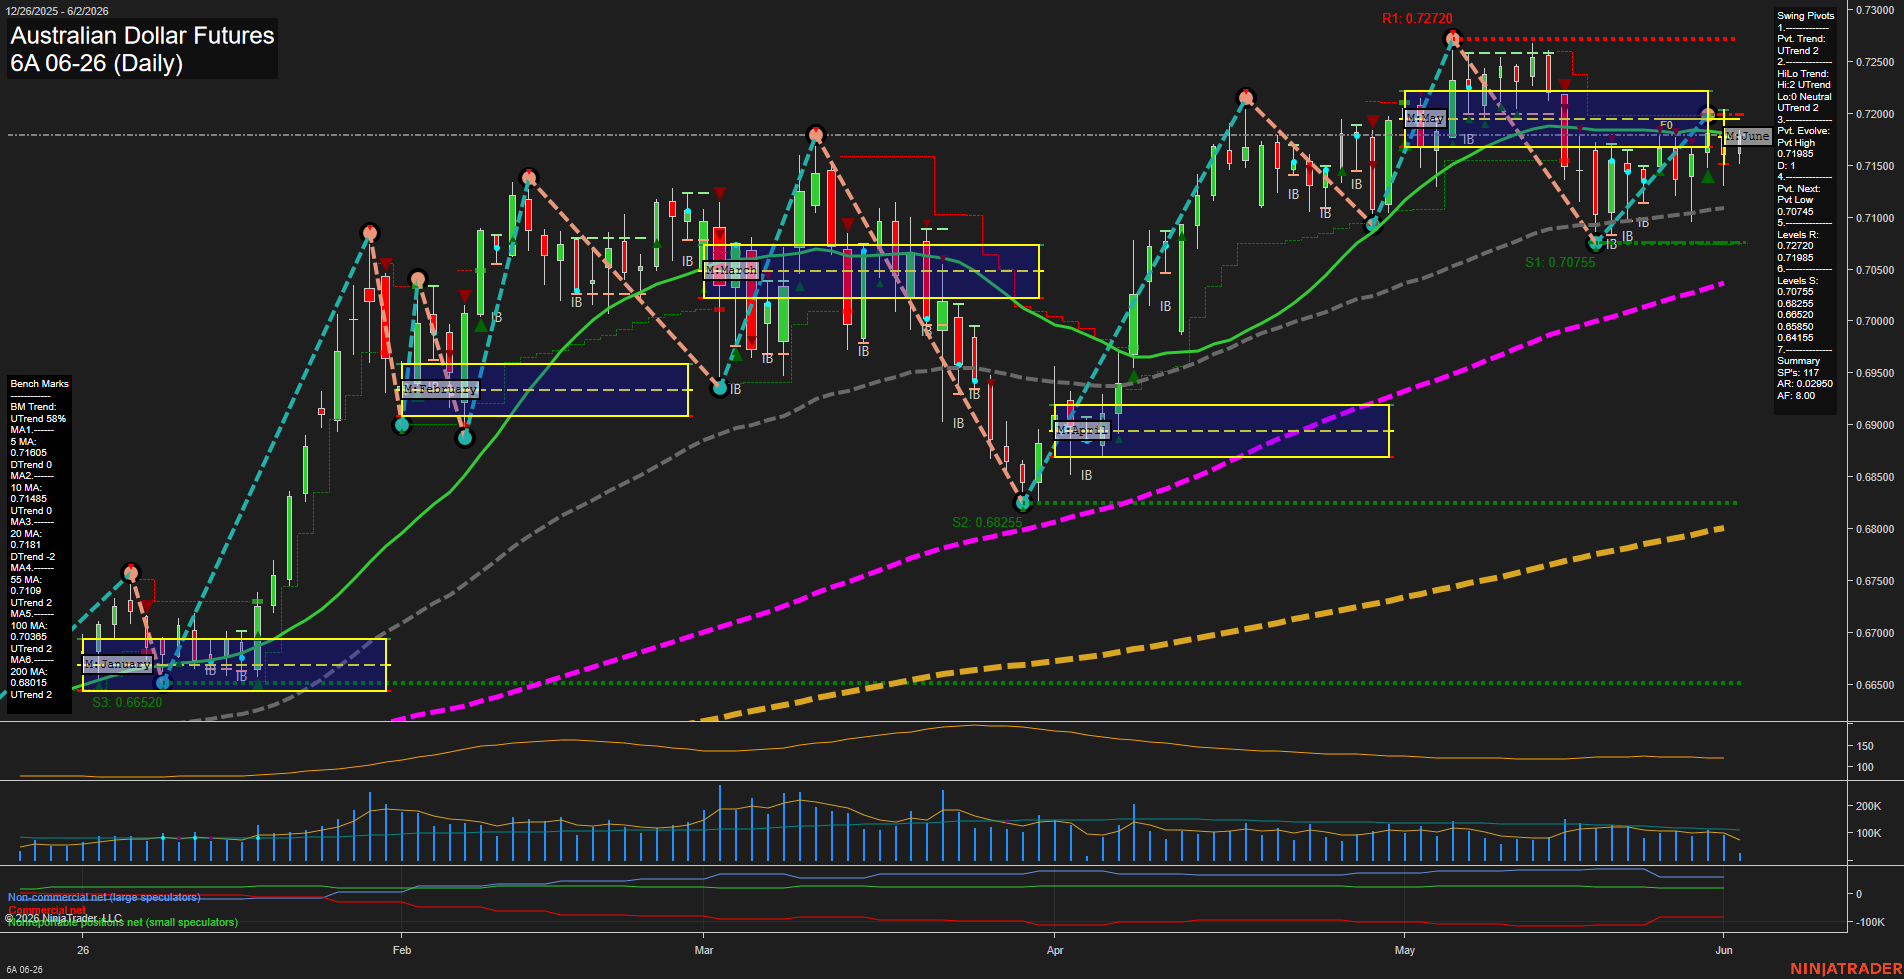Click the 0.66500 price axis label
Viewport: 1904px width, 979px height.
1875,686
